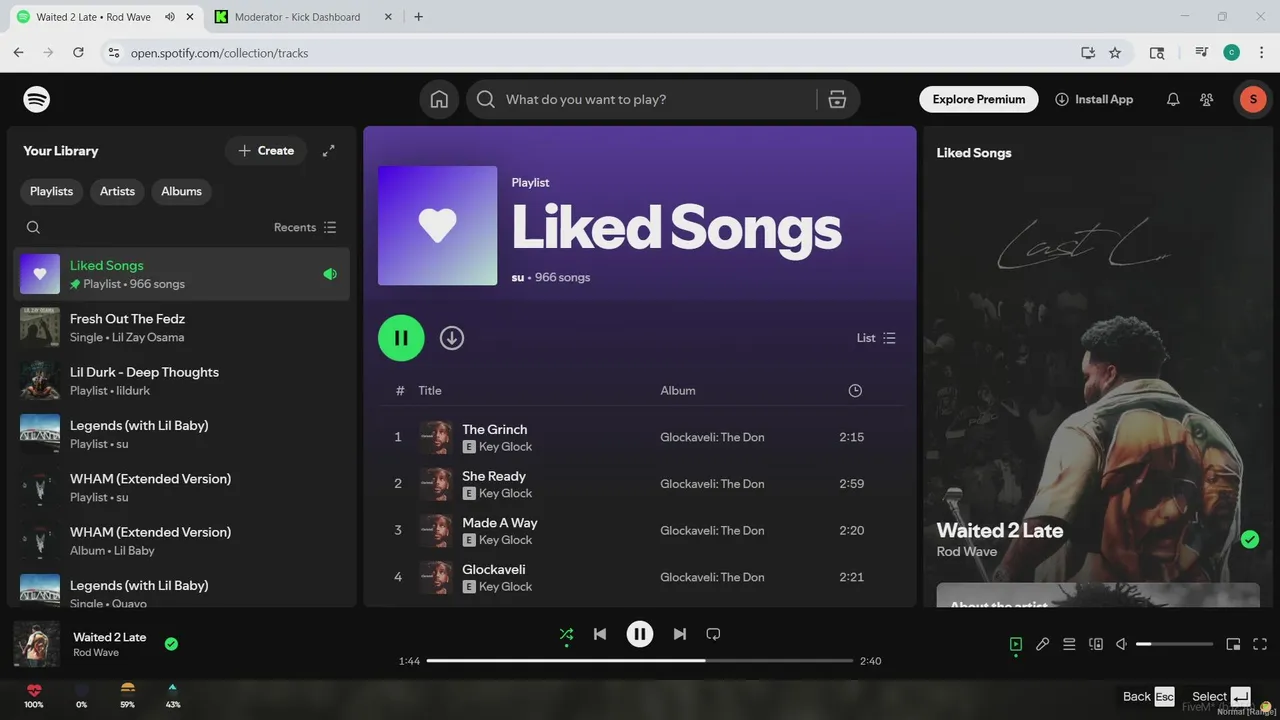This screenshot has width=1280, height=720.
Task: Open the Browse icon in search bar
Action: (838, 99)
